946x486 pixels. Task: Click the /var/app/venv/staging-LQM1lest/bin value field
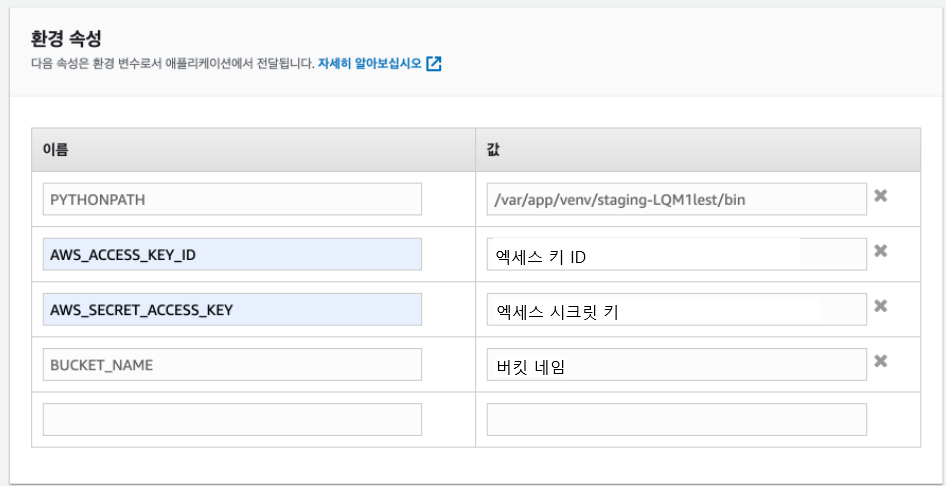coord(677,199)
